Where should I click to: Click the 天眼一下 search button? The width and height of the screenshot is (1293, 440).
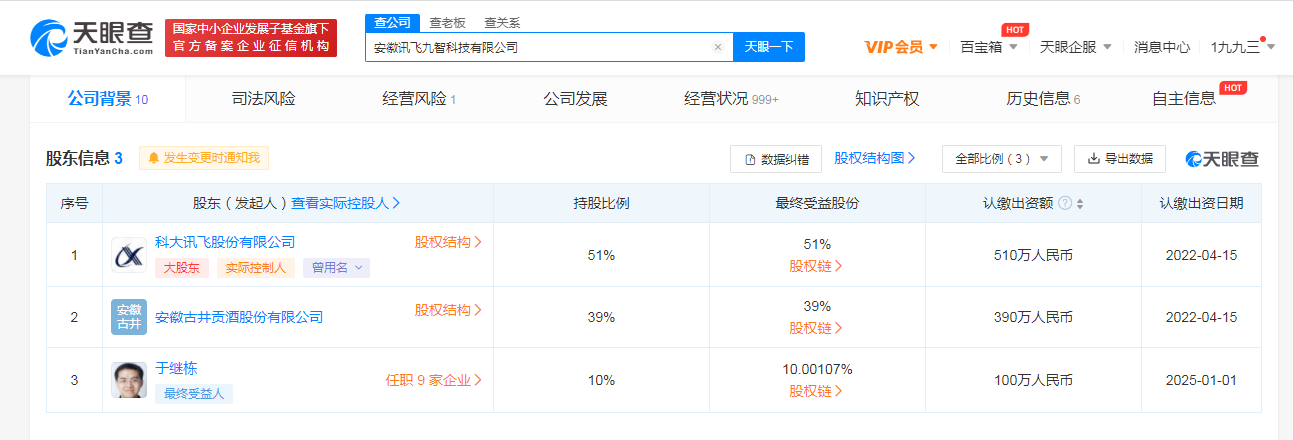coord(769,47)
